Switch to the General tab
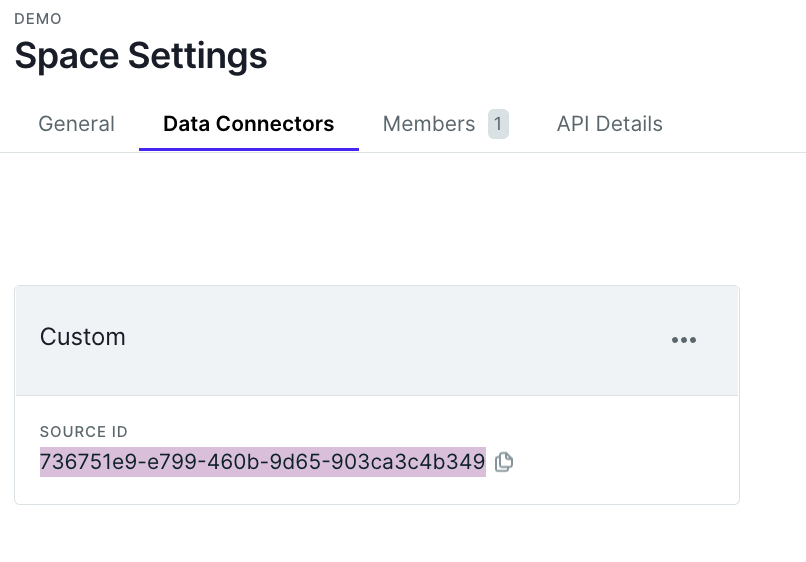The height and width of the screenshot is (562, 806). pos(76,124)
